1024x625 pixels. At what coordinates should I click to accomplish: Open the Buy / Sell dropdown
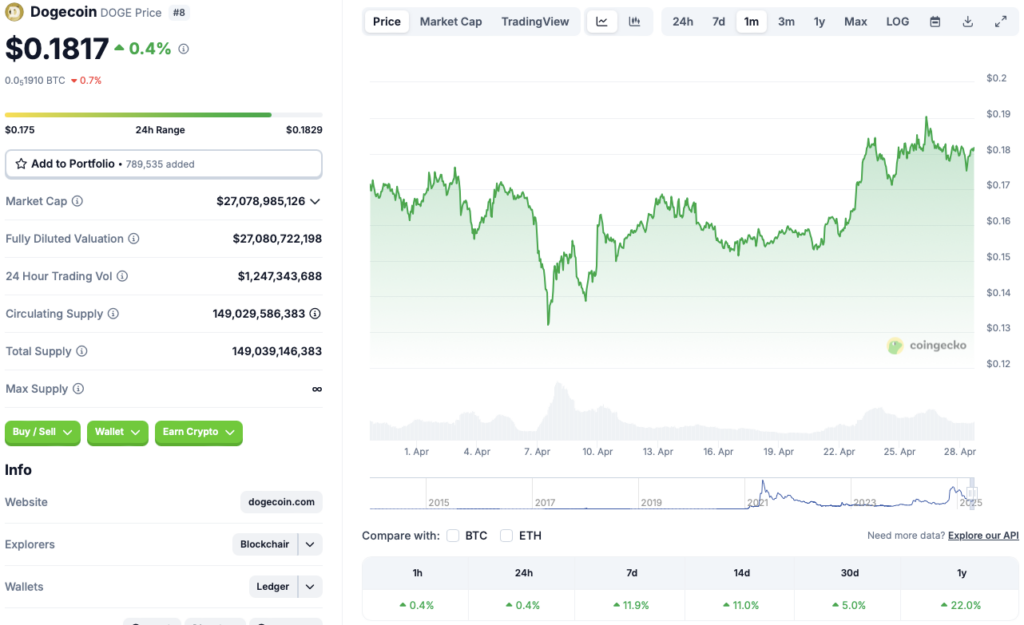coord(42,432)
